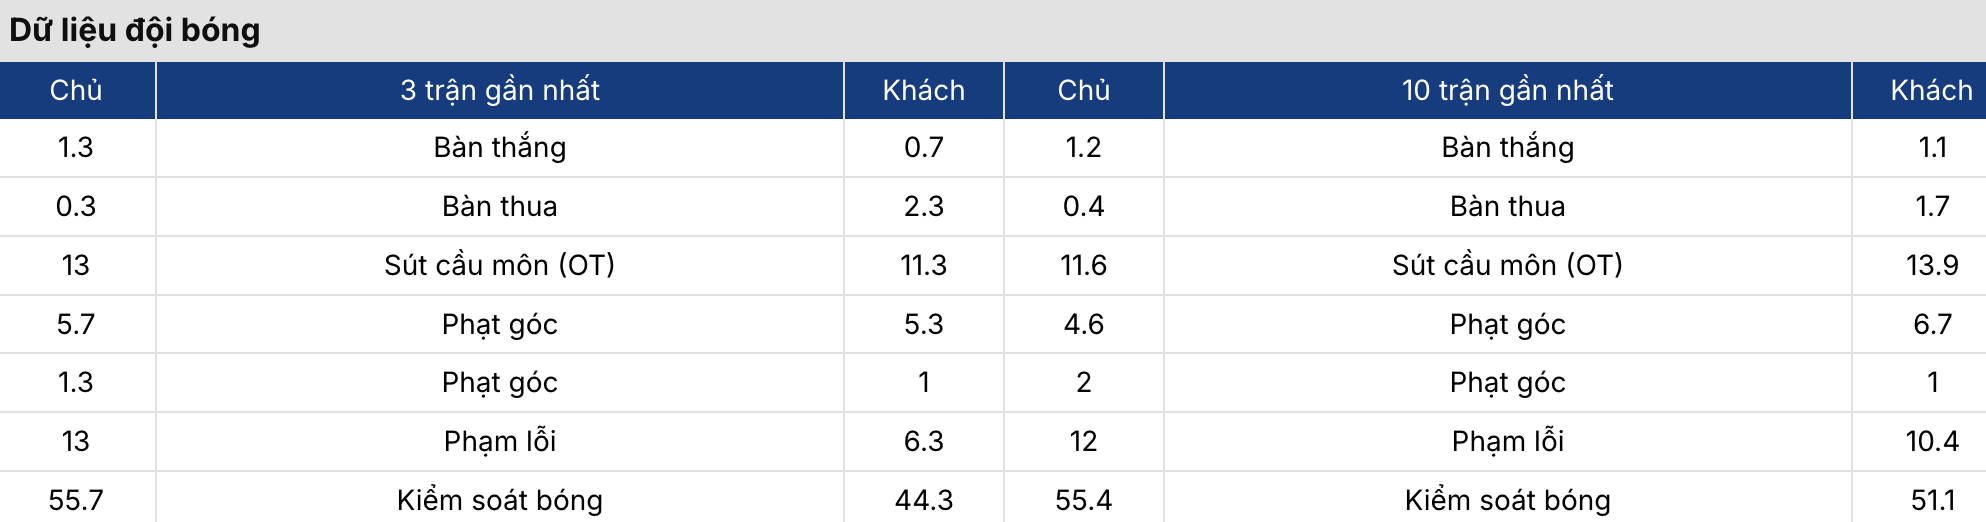Image resolution: width=1986 pixels, height=522 pixels.
Task: Click "Phạm lỗi" label under 3 trận gần nhất
Action: tap(500, 441)
